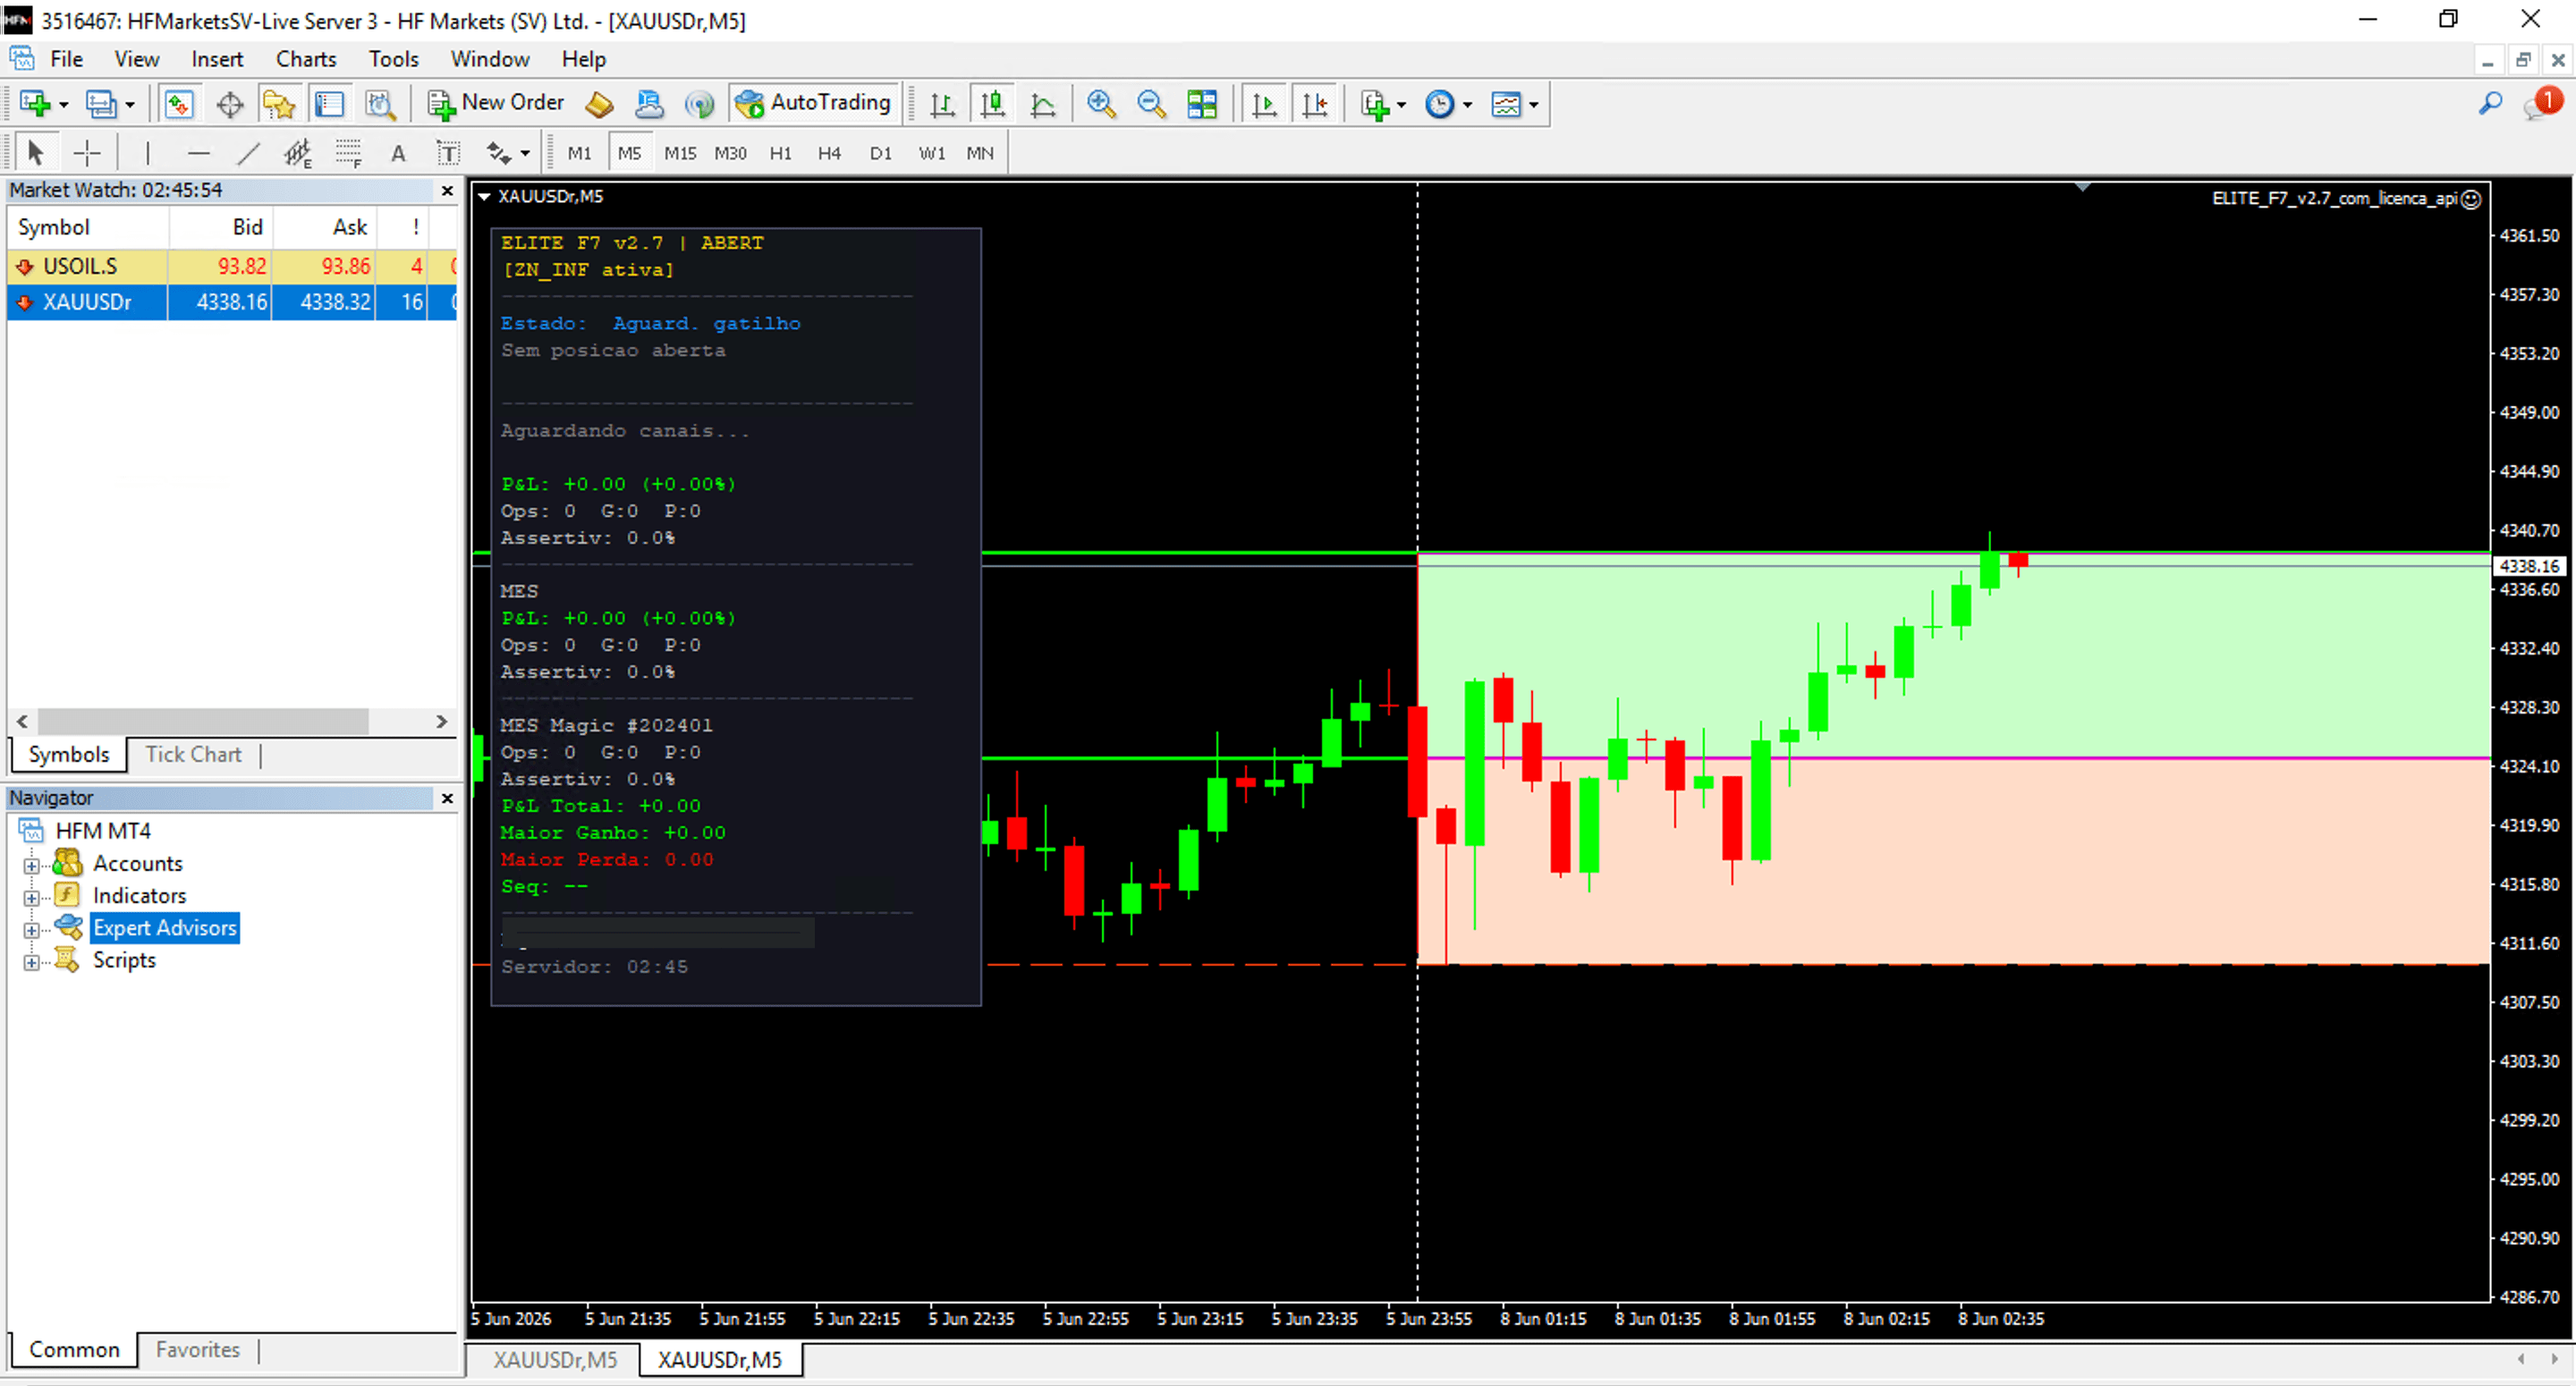Open the Insert menu
Image resolution: width=2576 pixels, height=1386 pixels.
click(x=217, y=59)
